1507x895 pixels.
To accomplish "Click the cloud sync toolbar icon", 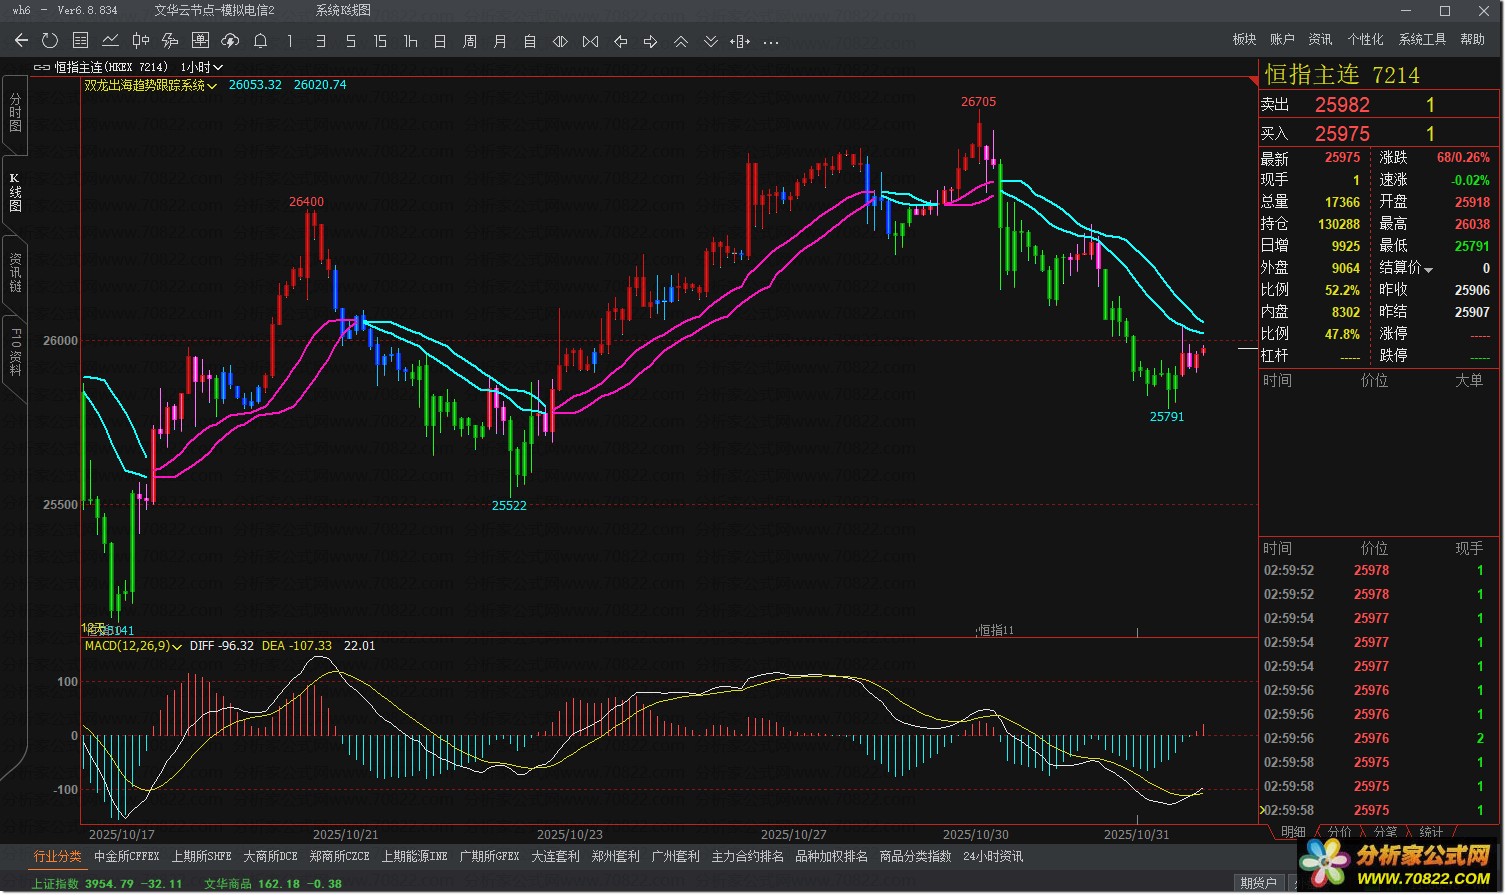I will click(x=230, y=41).
